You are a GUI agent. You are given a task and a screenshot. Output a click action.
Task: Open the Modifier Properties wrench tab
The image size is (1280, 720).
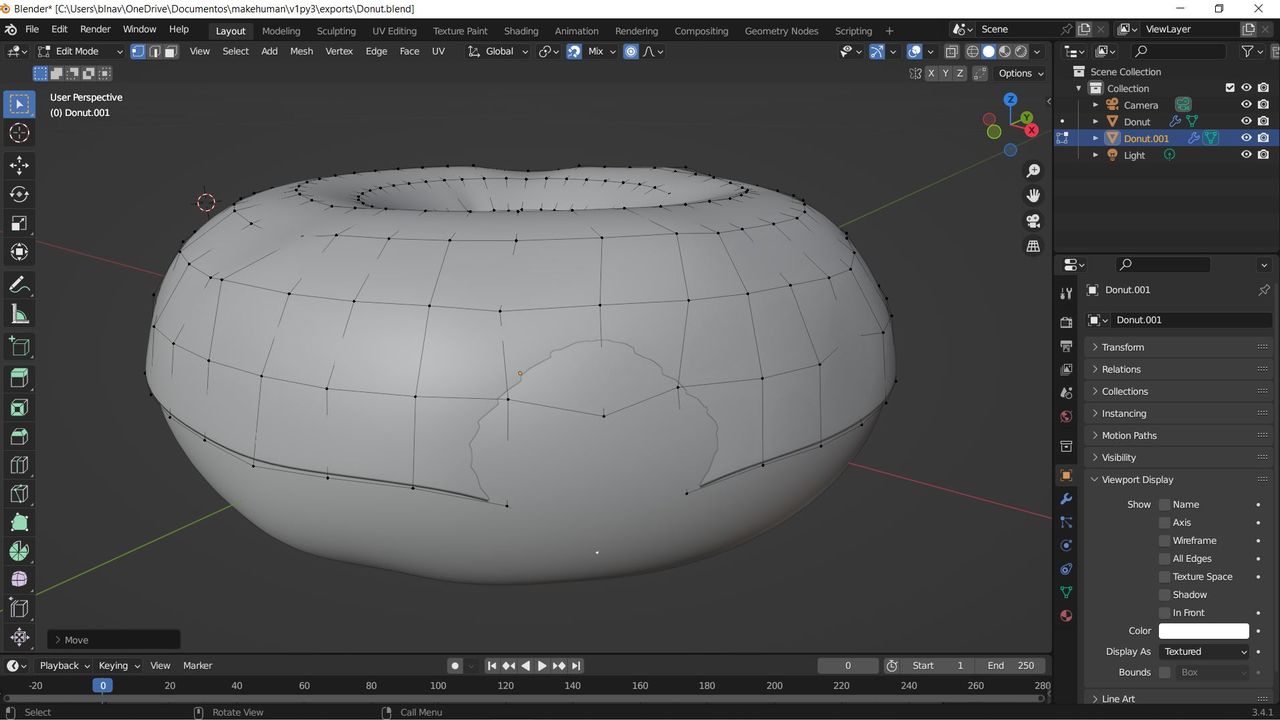(x=1065, y=498)
